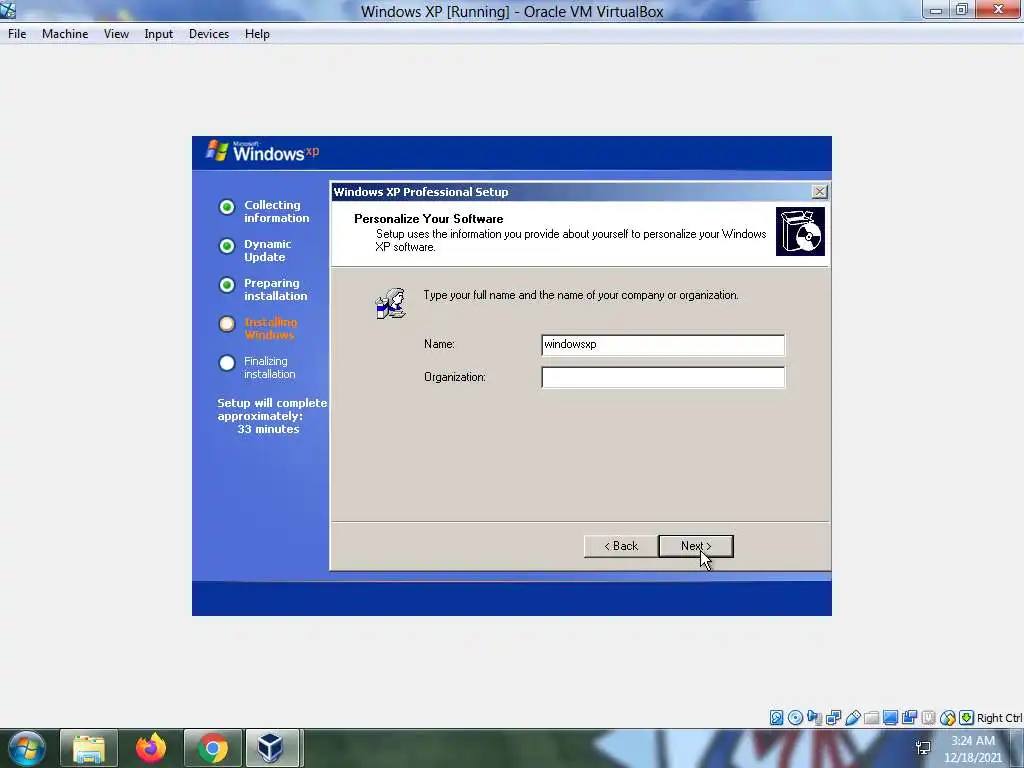Open the Machine menu
Screen dimensions: 1024x768
pyautogui.click(x=65, y=34)
